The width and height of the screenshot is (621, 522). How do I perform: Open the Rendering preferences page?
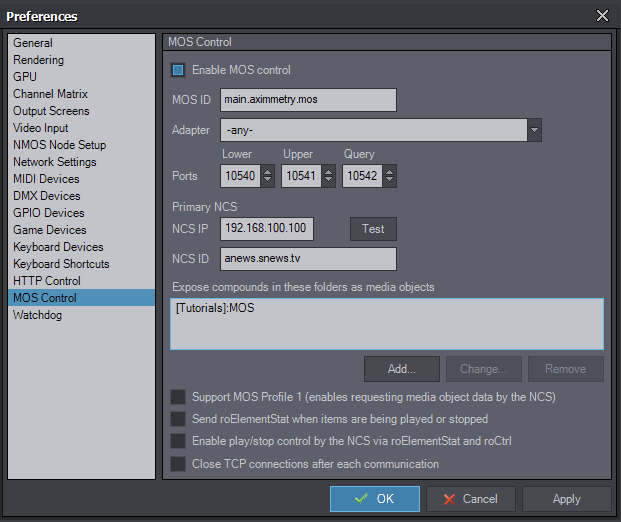pos(39,60)
